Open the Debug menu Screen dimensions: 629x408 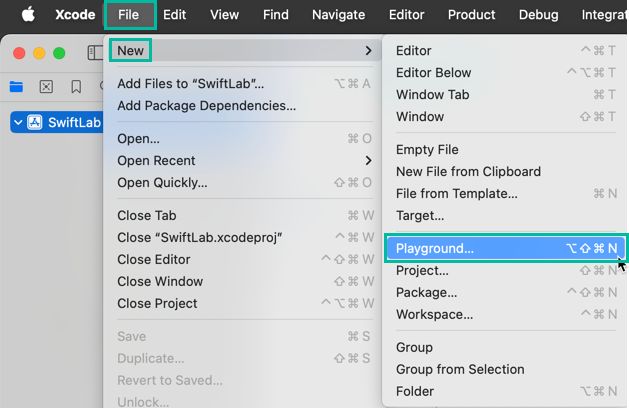[x=538, y=15]
